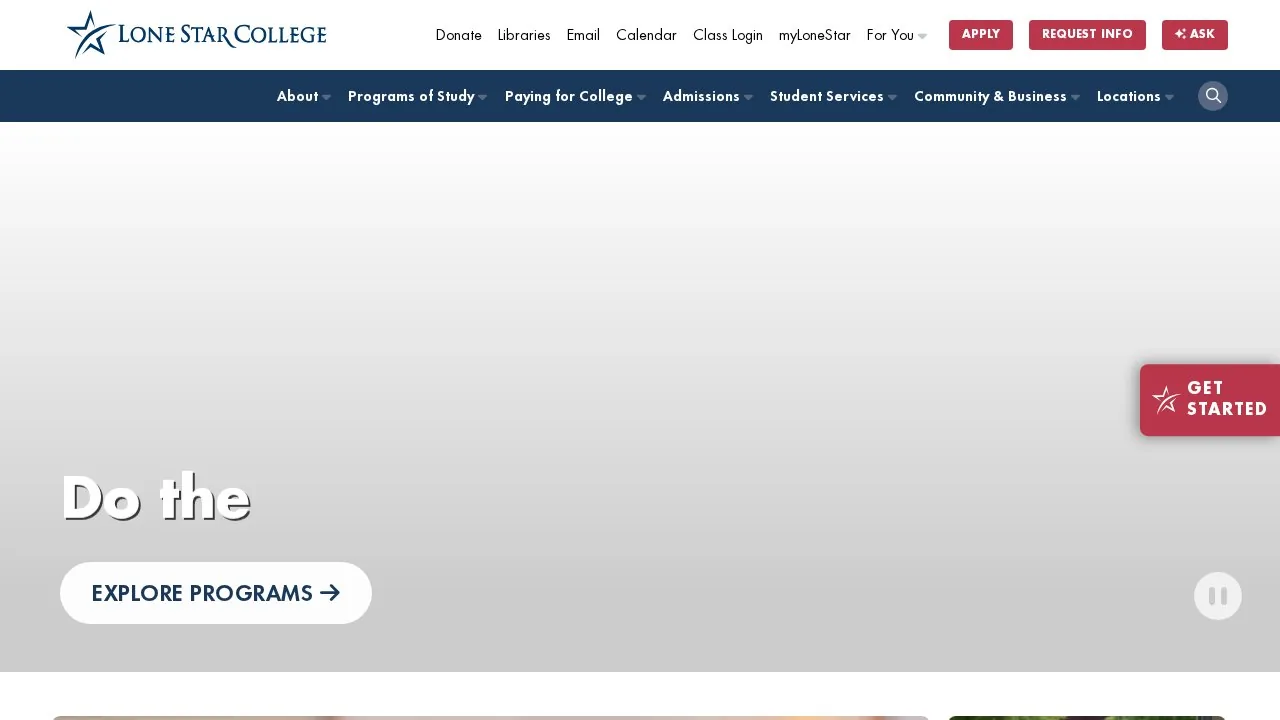Expand the Admissions menu

point(708,96)
